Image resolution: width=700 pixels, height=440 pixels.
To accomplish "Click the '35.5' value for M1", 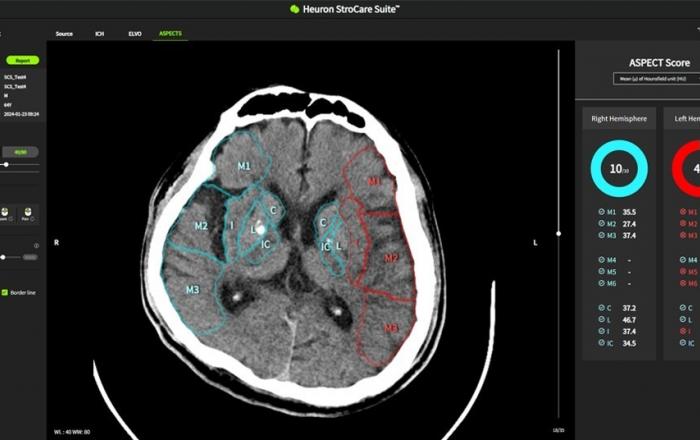I will point(629,212).
